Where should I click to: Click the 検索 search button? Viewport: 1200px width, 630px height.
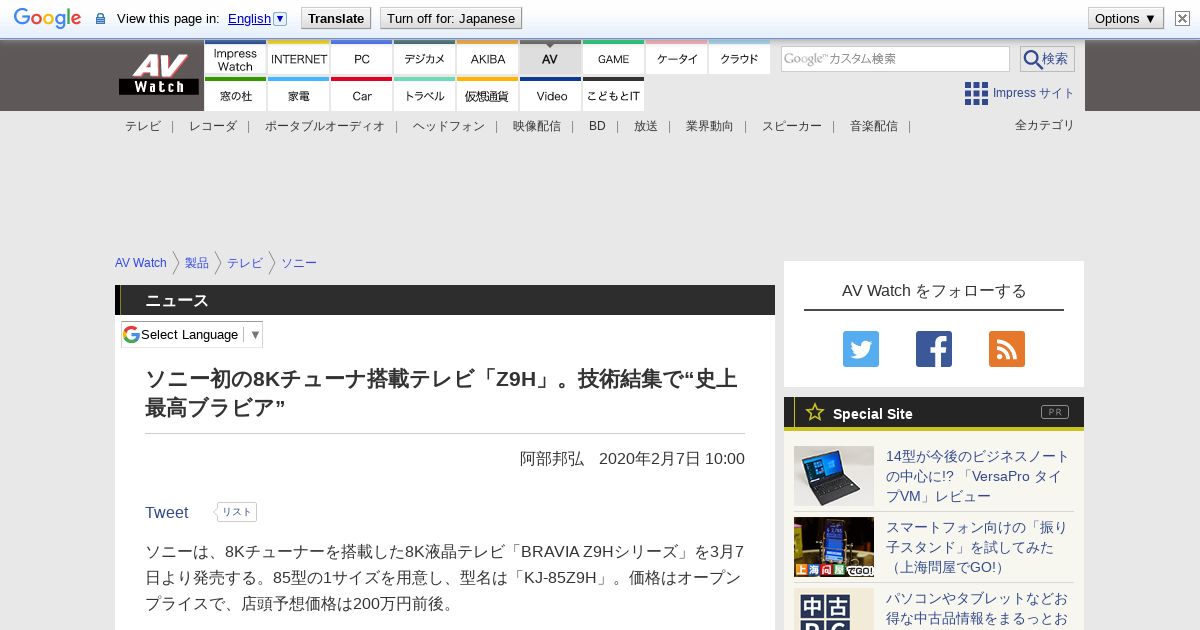(x=1047, y=59)
